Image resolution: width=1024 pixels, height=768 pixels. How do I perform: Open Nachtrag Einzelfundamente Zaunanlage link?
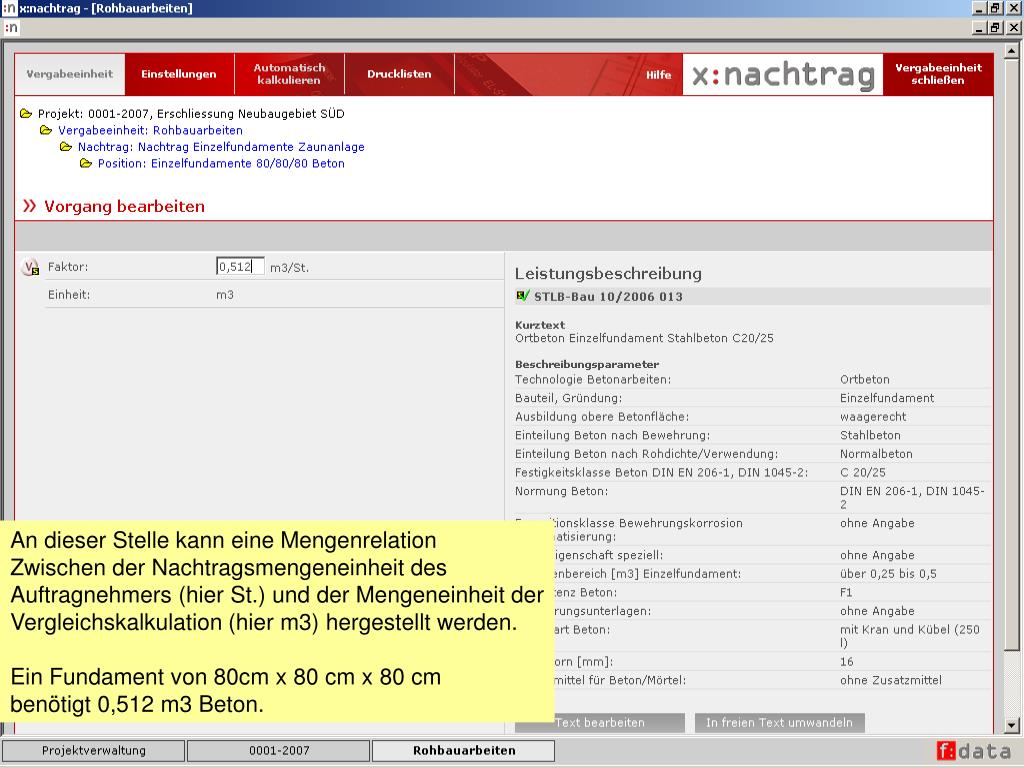point(221,147)
